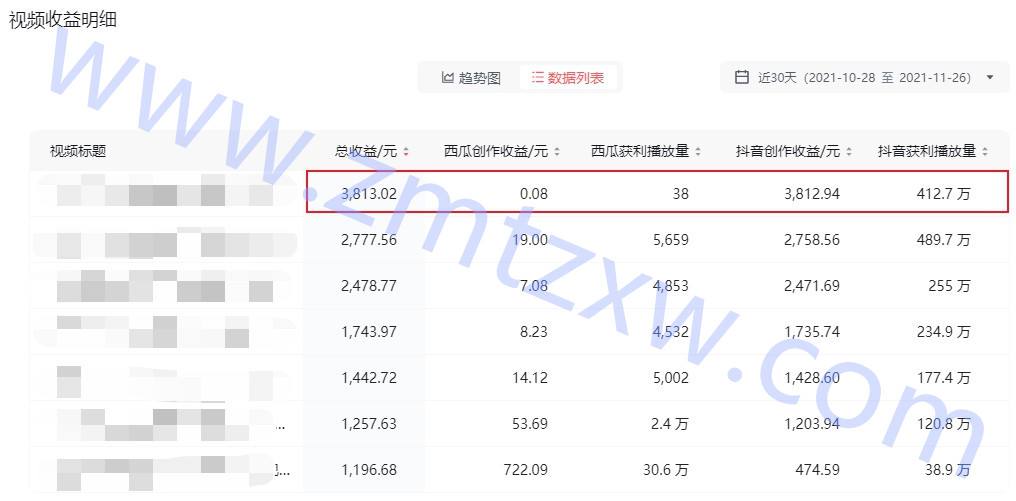Screen dimensions: 1016x501
Task: Click Douyin play count 255 万
Action: [x=950, y=286]
